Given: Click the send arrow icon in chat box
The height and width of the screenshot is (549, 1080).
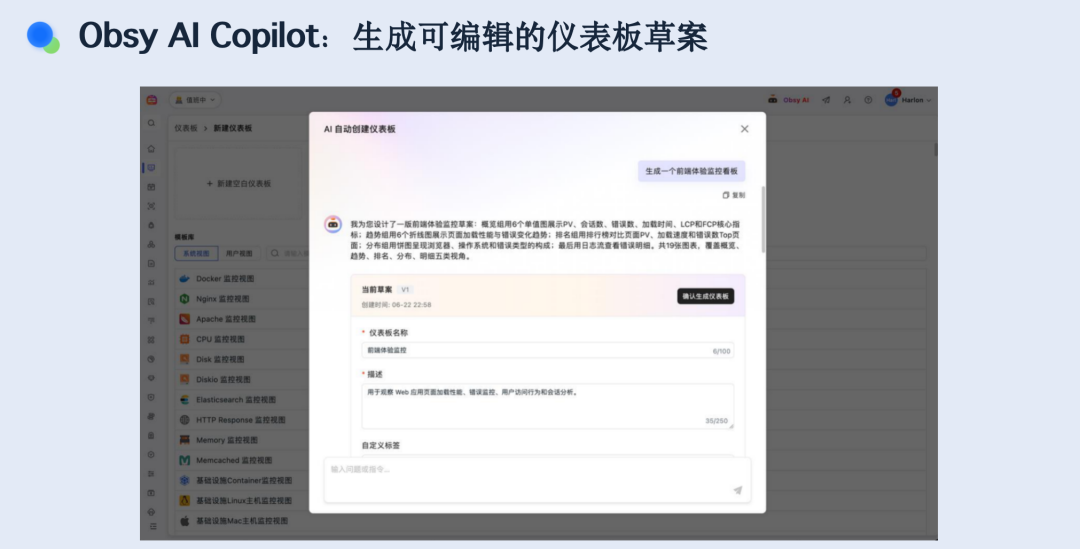Looking at the screenshot, I should 738,490.
